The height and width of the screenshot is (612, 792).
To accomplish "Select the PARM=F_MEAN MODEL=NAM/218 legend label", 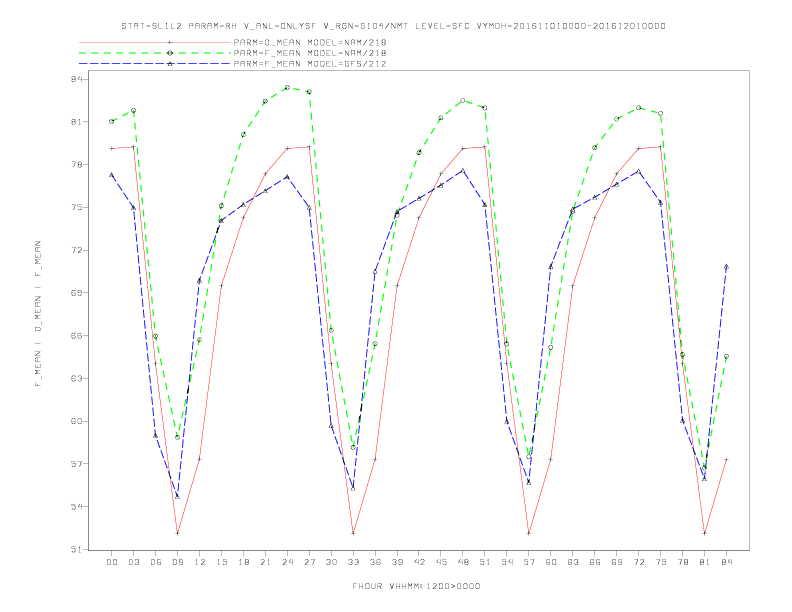I will 310,53.
